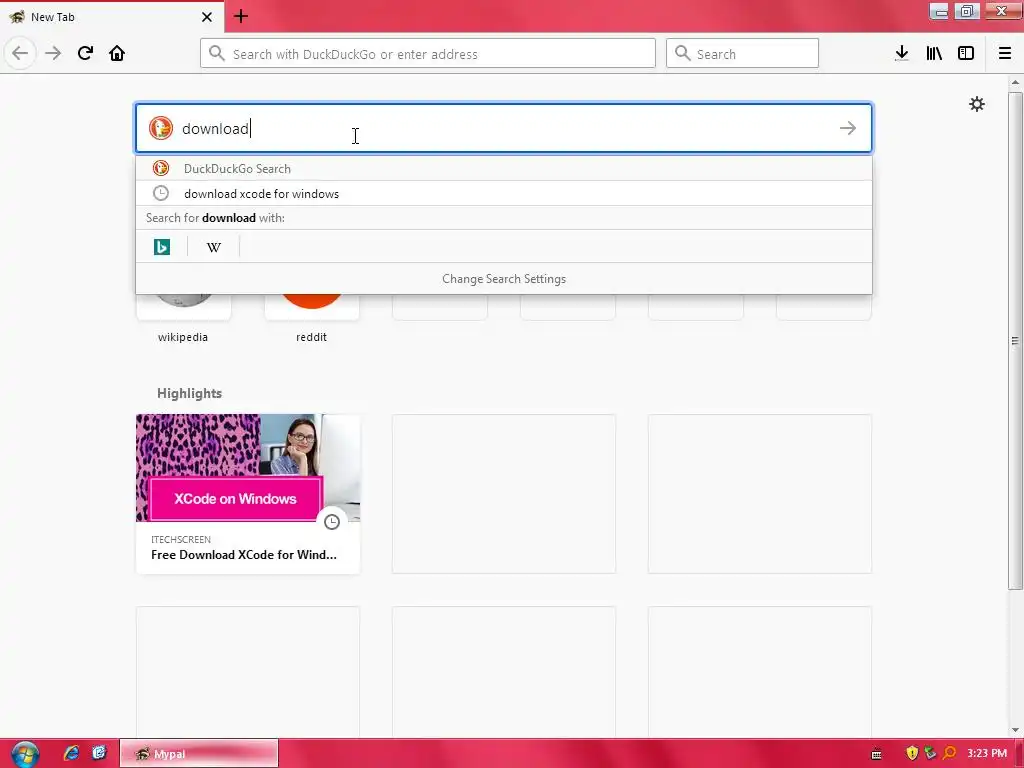Click the history clock on highlight card
Image resolution: width=1024 pixels, height=768 pixels.
point(332,522)
